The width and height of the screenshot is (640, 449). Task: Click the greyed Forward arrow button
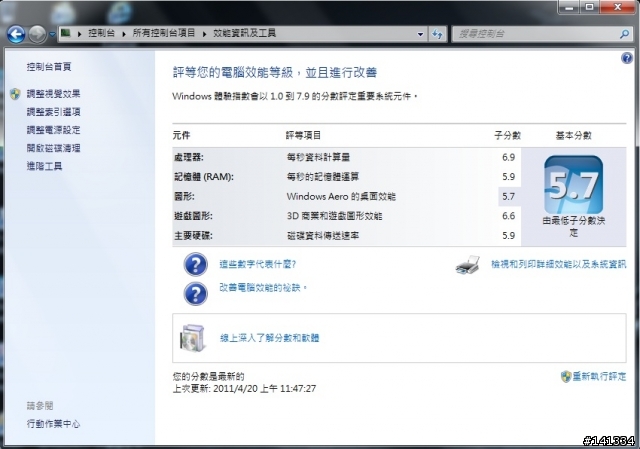click(x=37, y=34)
